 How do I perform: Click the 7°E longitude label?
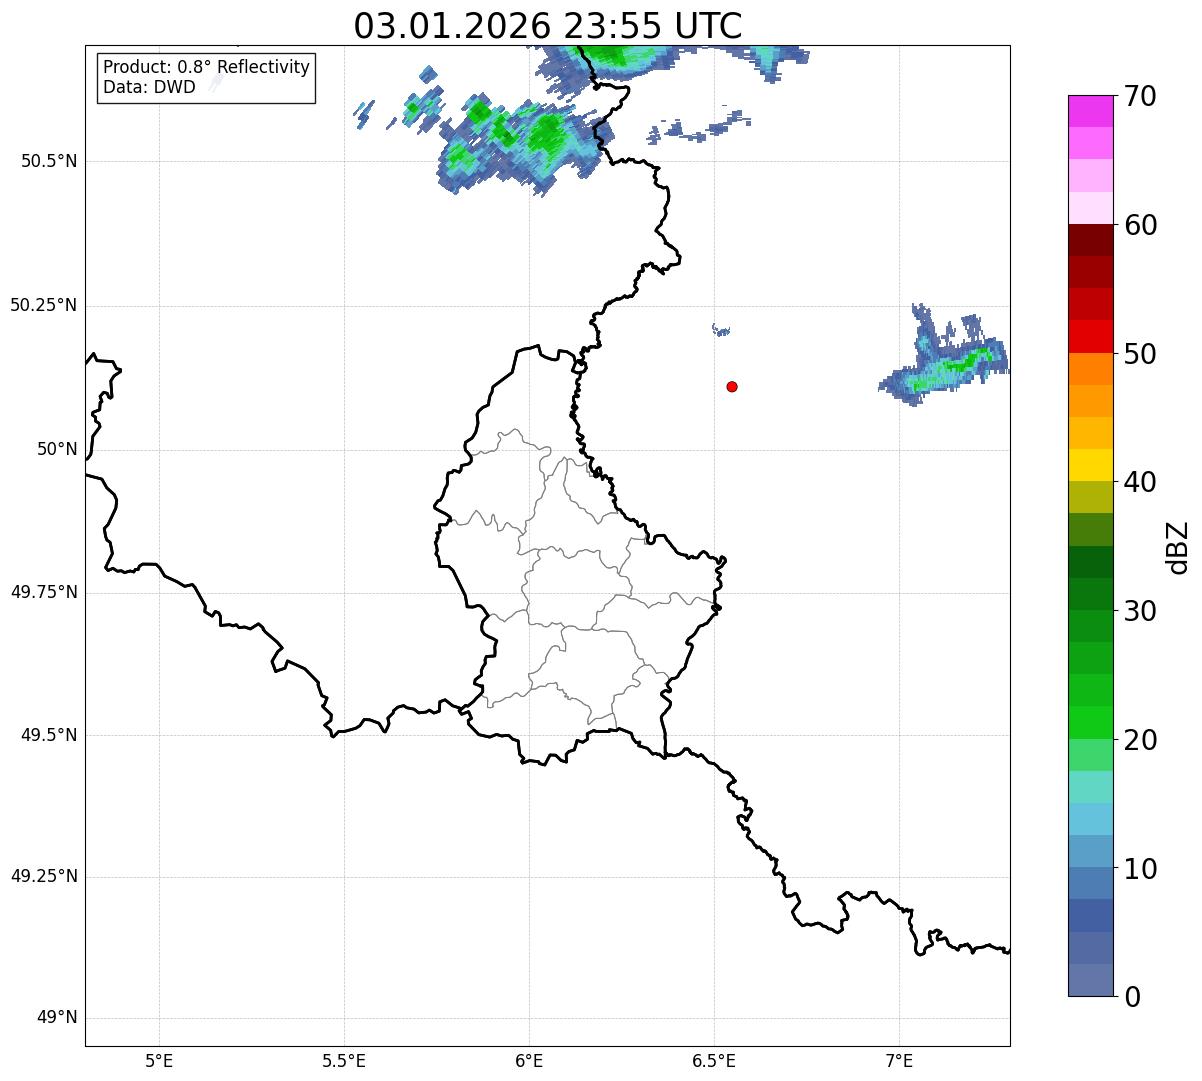click(899, 1060)
